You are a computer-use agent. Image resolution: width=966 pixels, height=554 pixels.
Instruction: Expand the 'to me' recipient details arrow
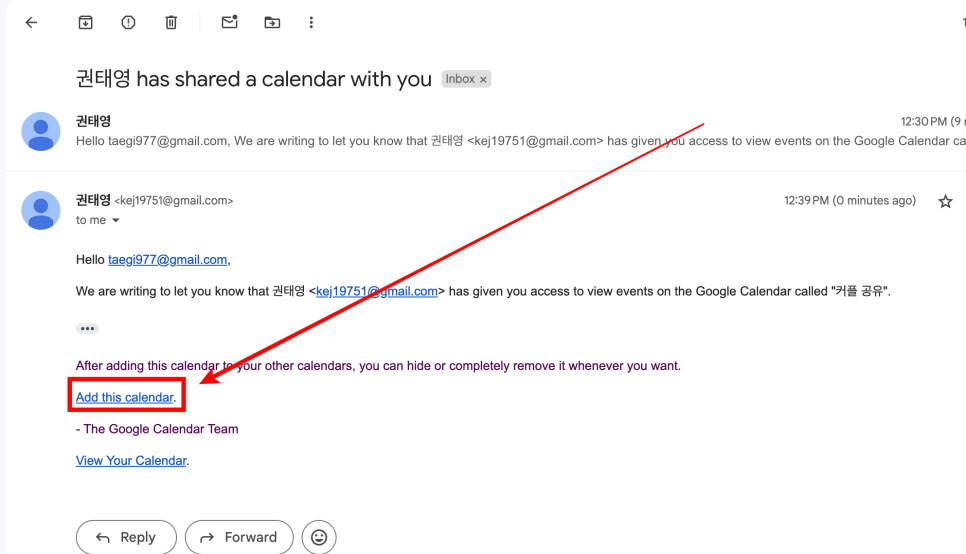pos(116,220)
